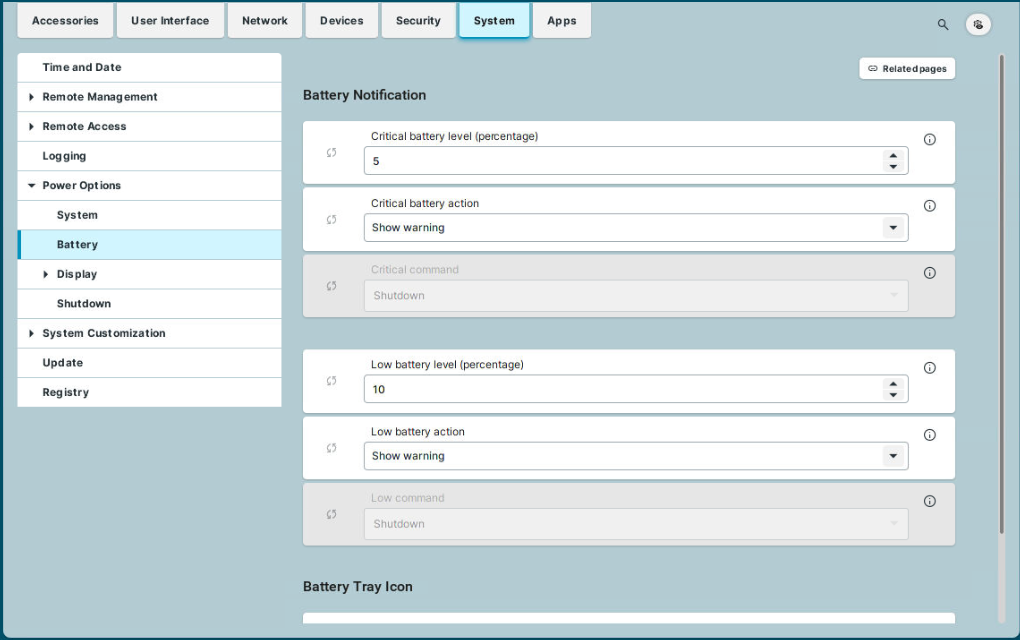Reset Low battery action using revert icon

332,448
